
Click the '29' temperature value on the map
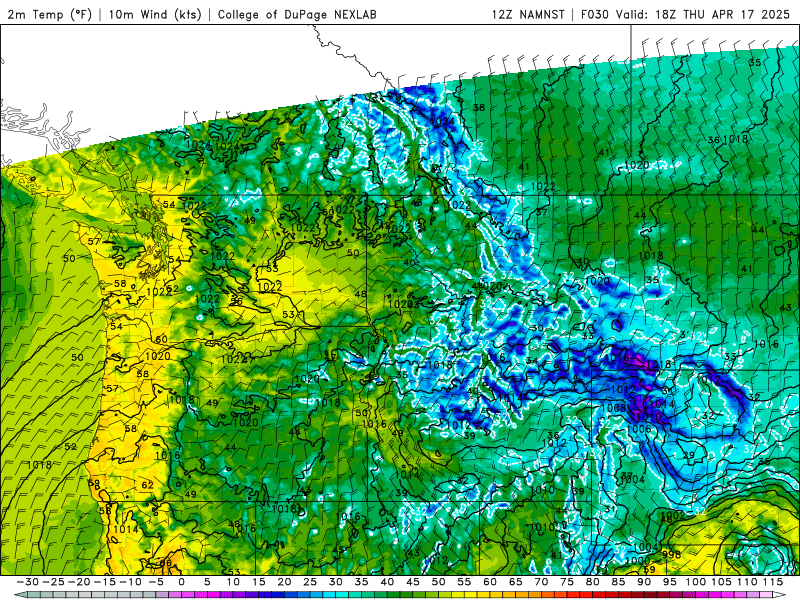pos(689,455)
